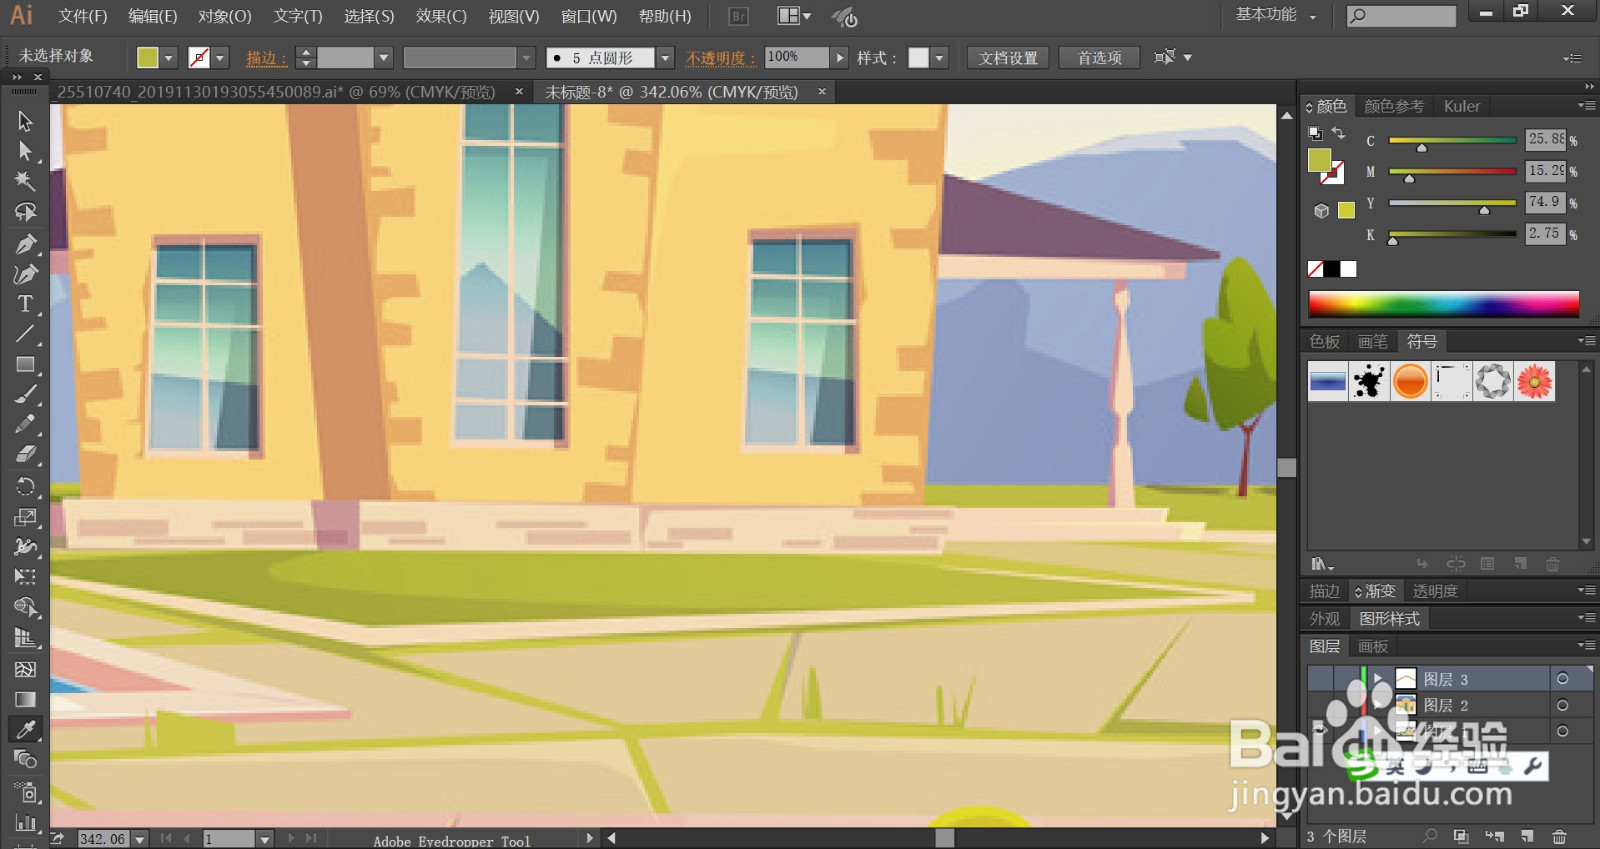Select the Eyedropper tool
Image resolution: width=1600 pixels, height=849 pixels.
[25, 729]
